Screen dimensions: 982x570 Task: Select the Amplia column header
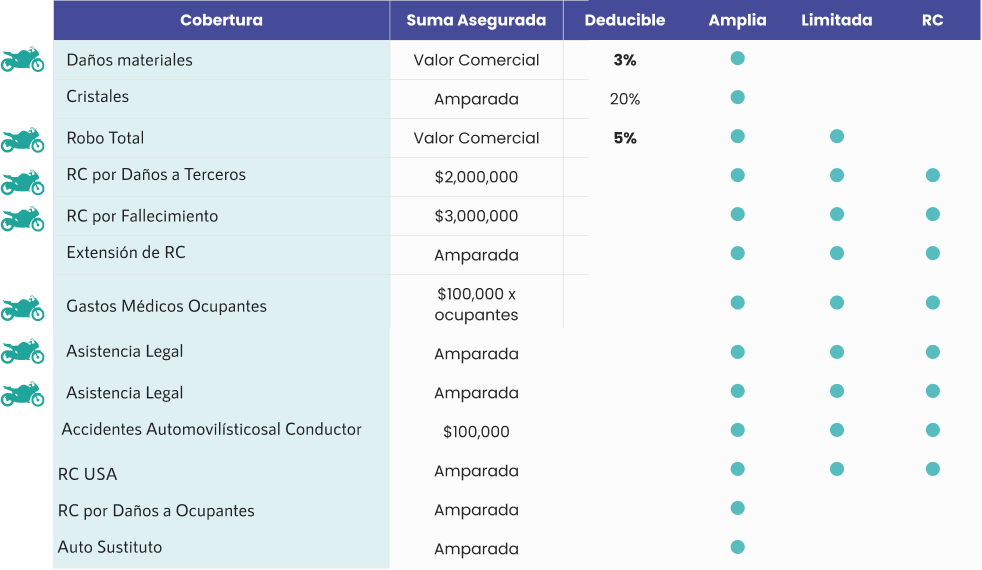click(737, 20)
